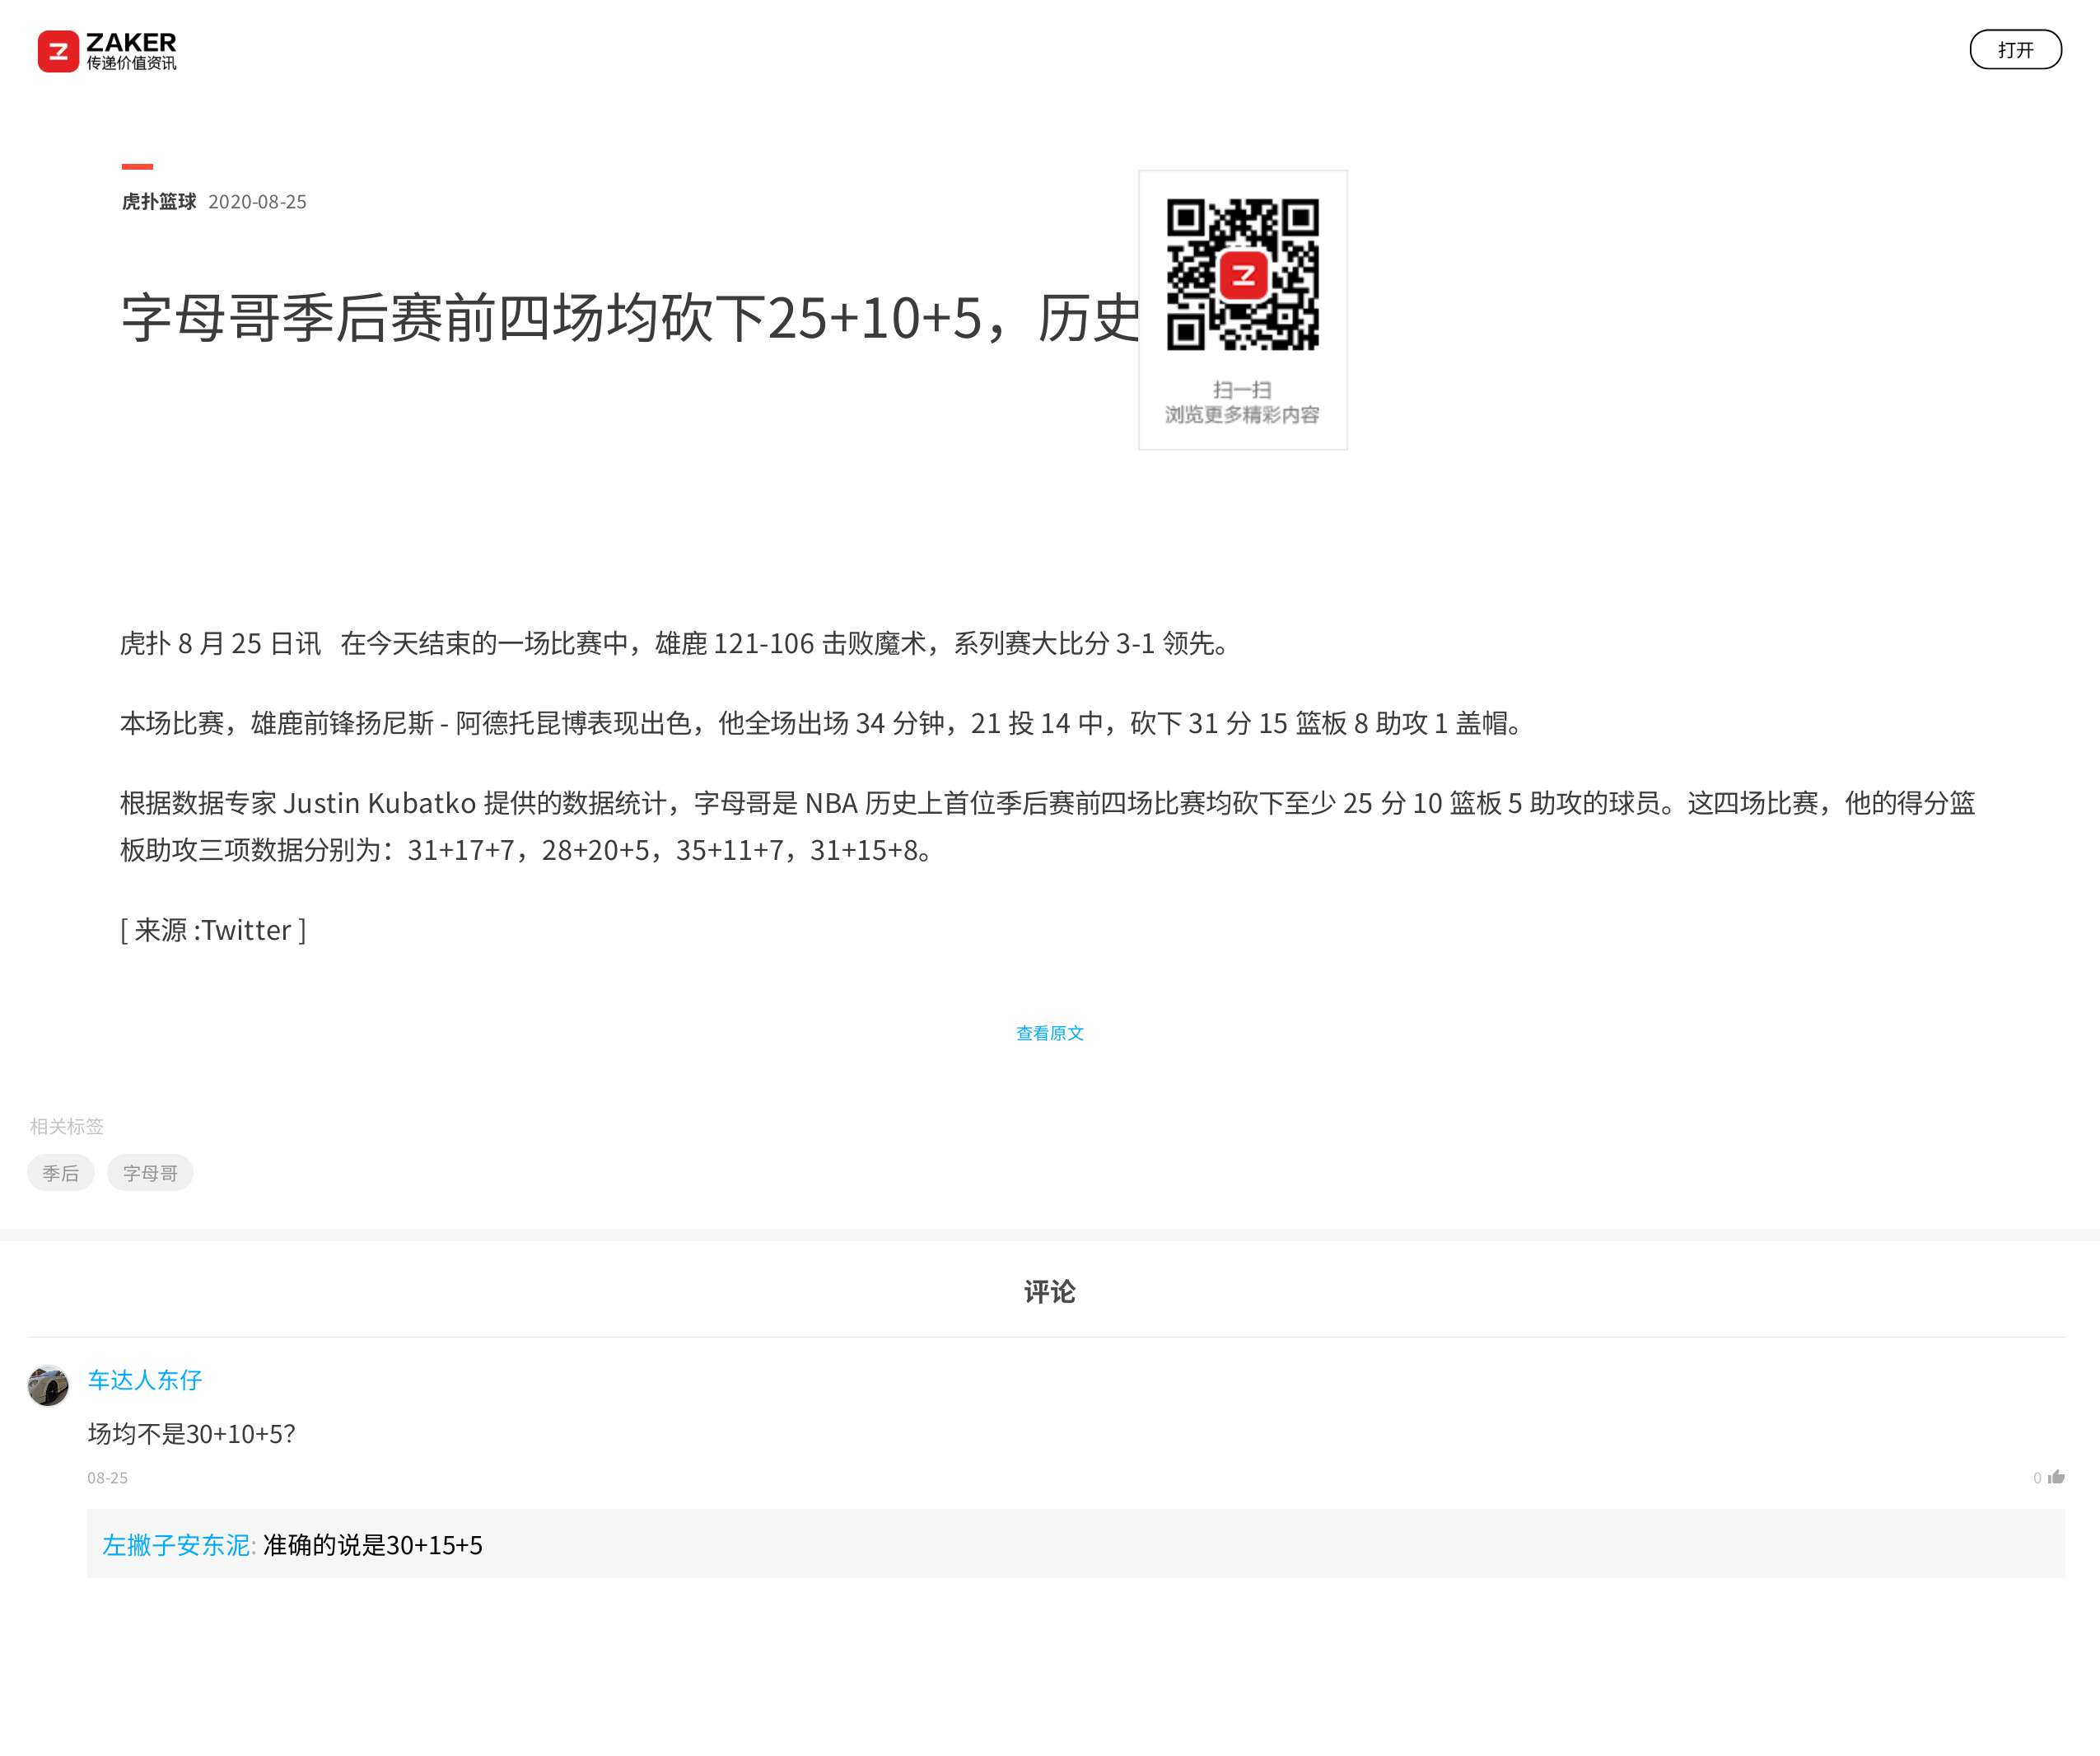Open 左撇子安东泥 user profile link

(176, 1545)
